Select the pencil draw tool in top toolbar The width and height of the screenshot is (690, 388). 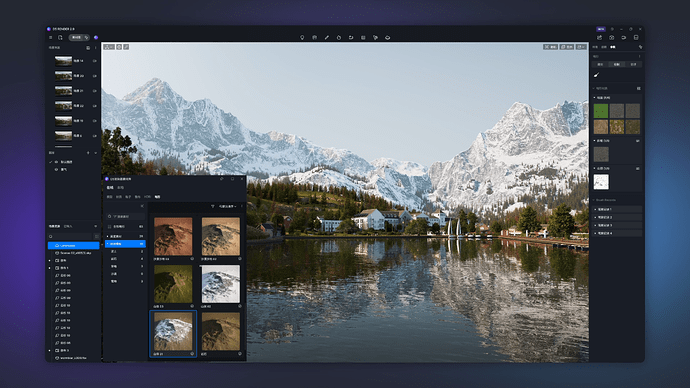(x=327, y=37)
